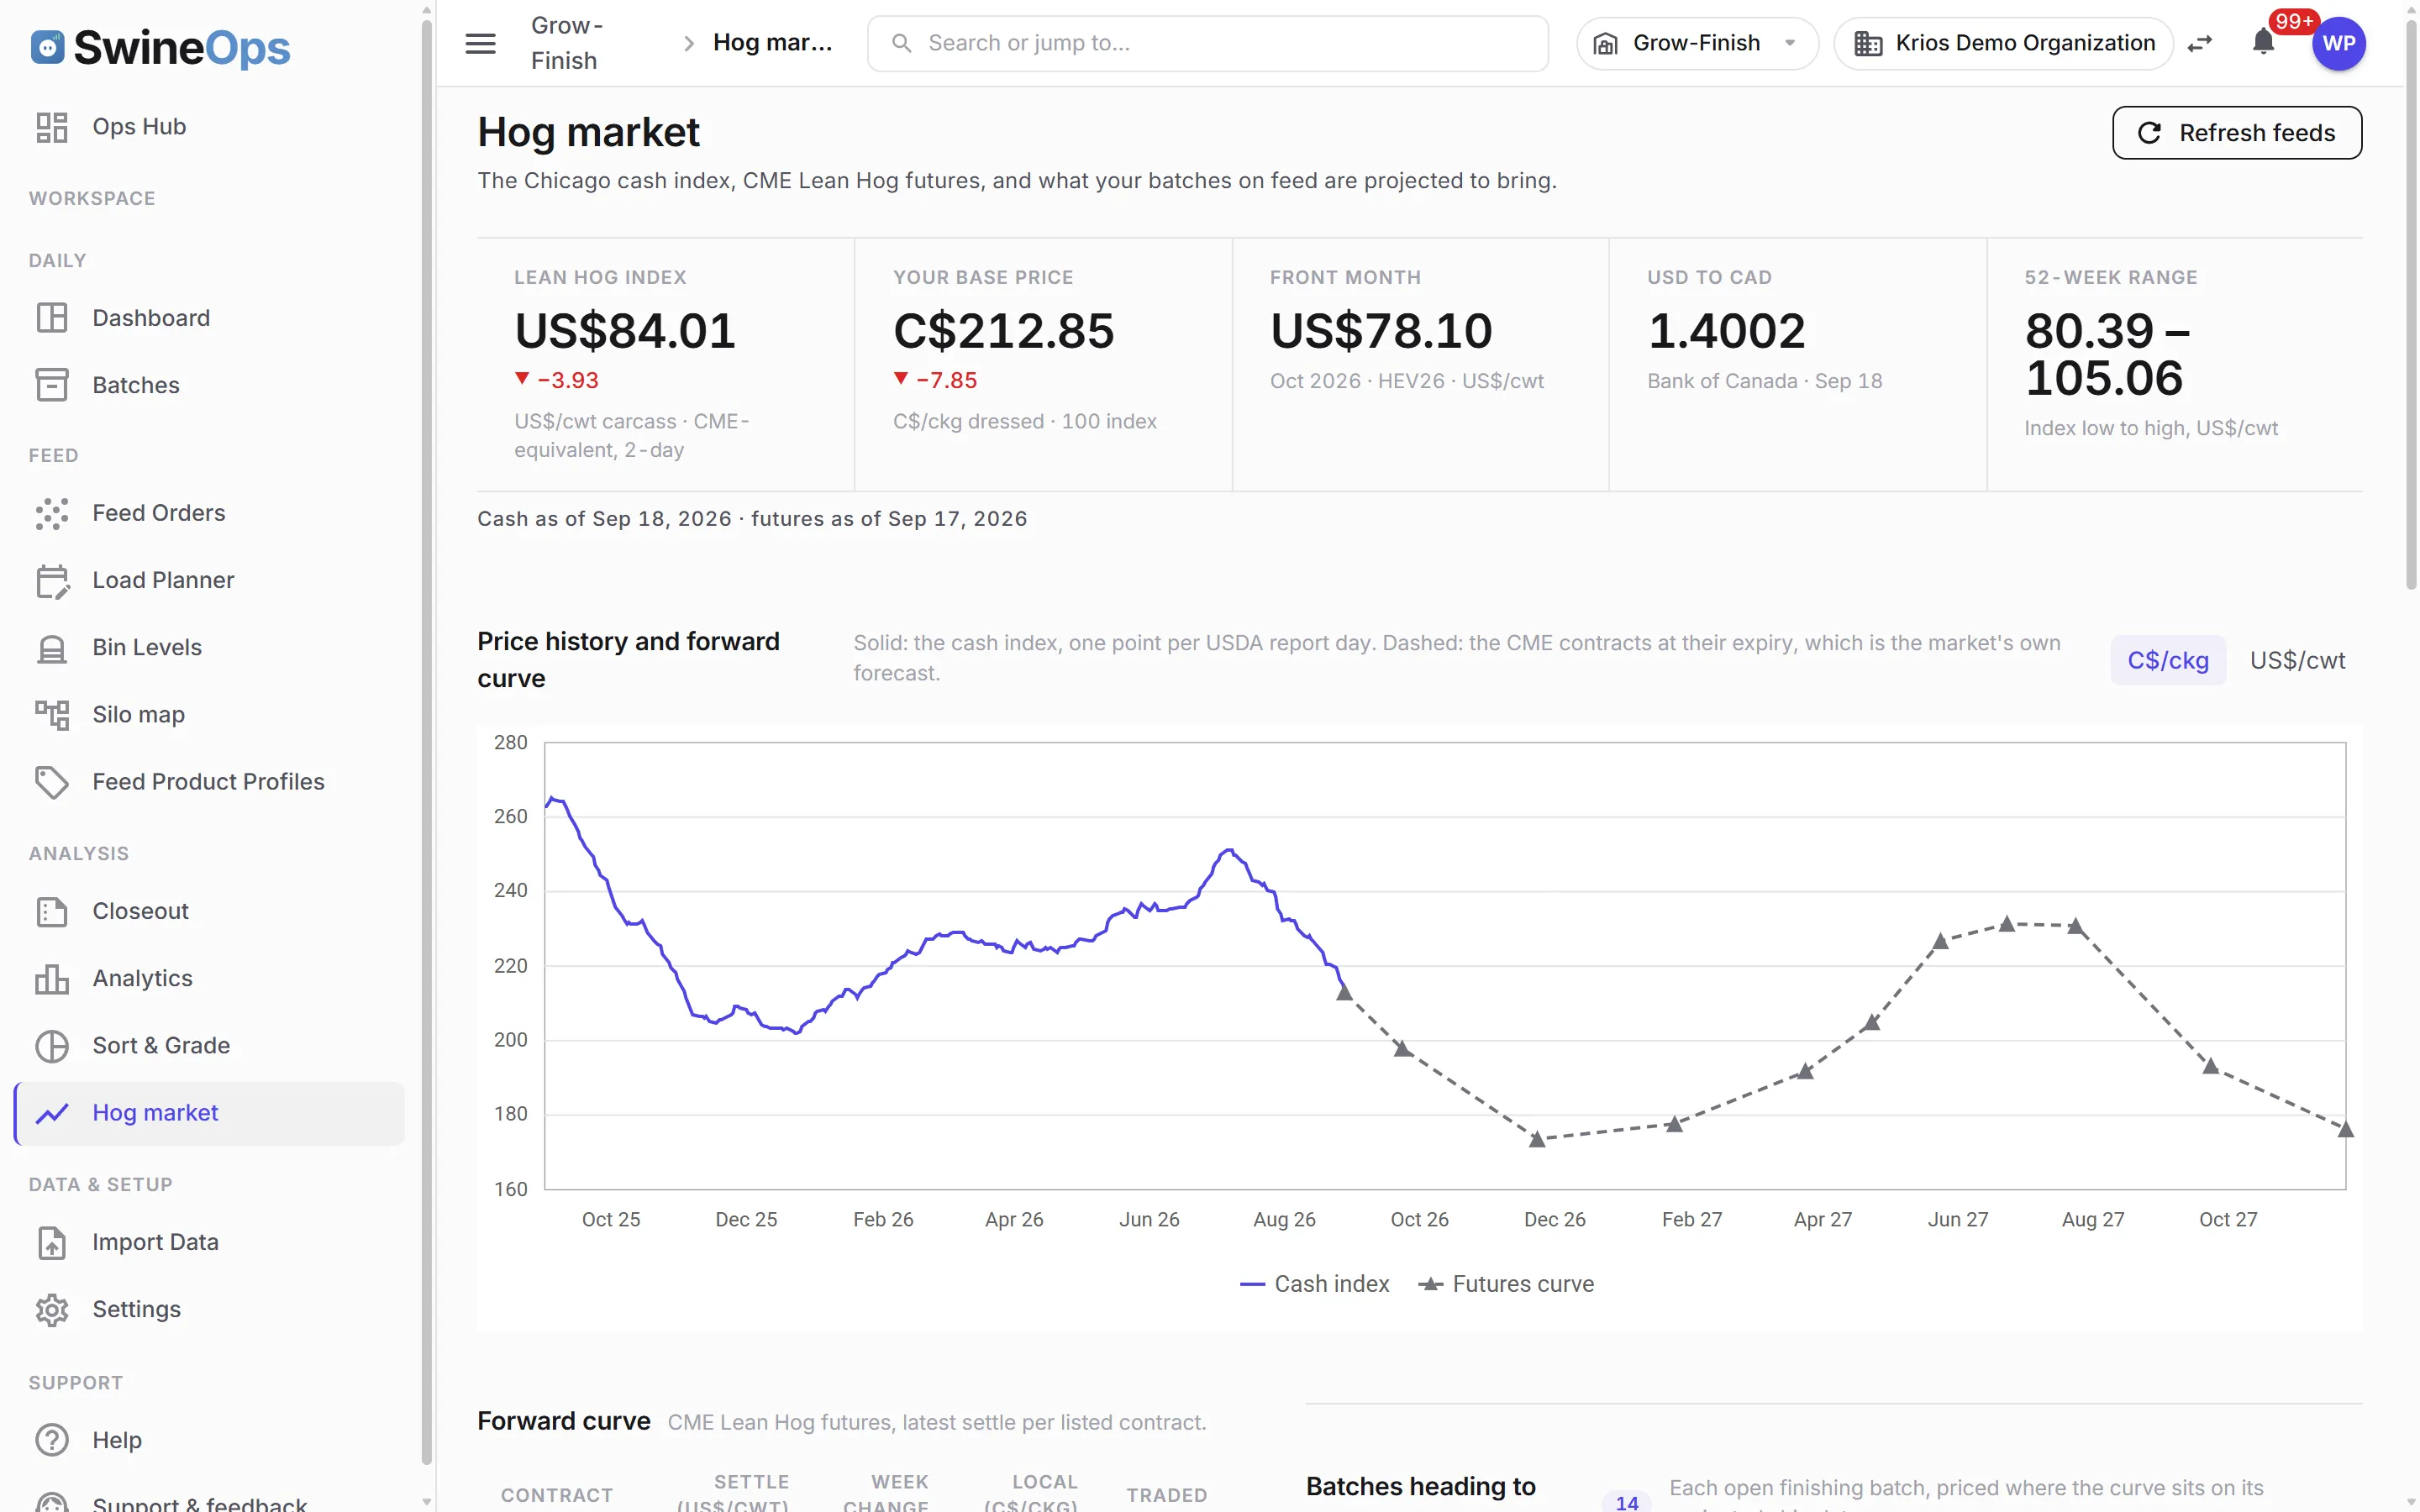Open the Grow-Finish site dropdown
Screen dimensions: 2420x1512
(1697, 43)
